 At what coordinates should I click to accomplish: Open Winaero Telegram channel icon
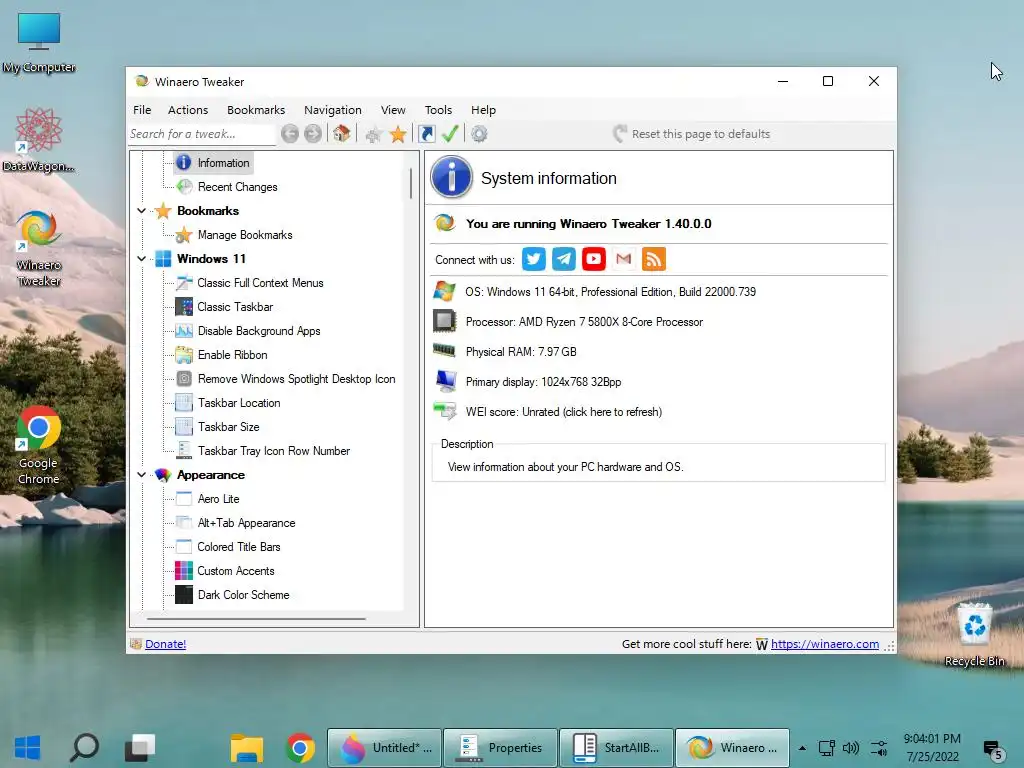pos(564,259)
